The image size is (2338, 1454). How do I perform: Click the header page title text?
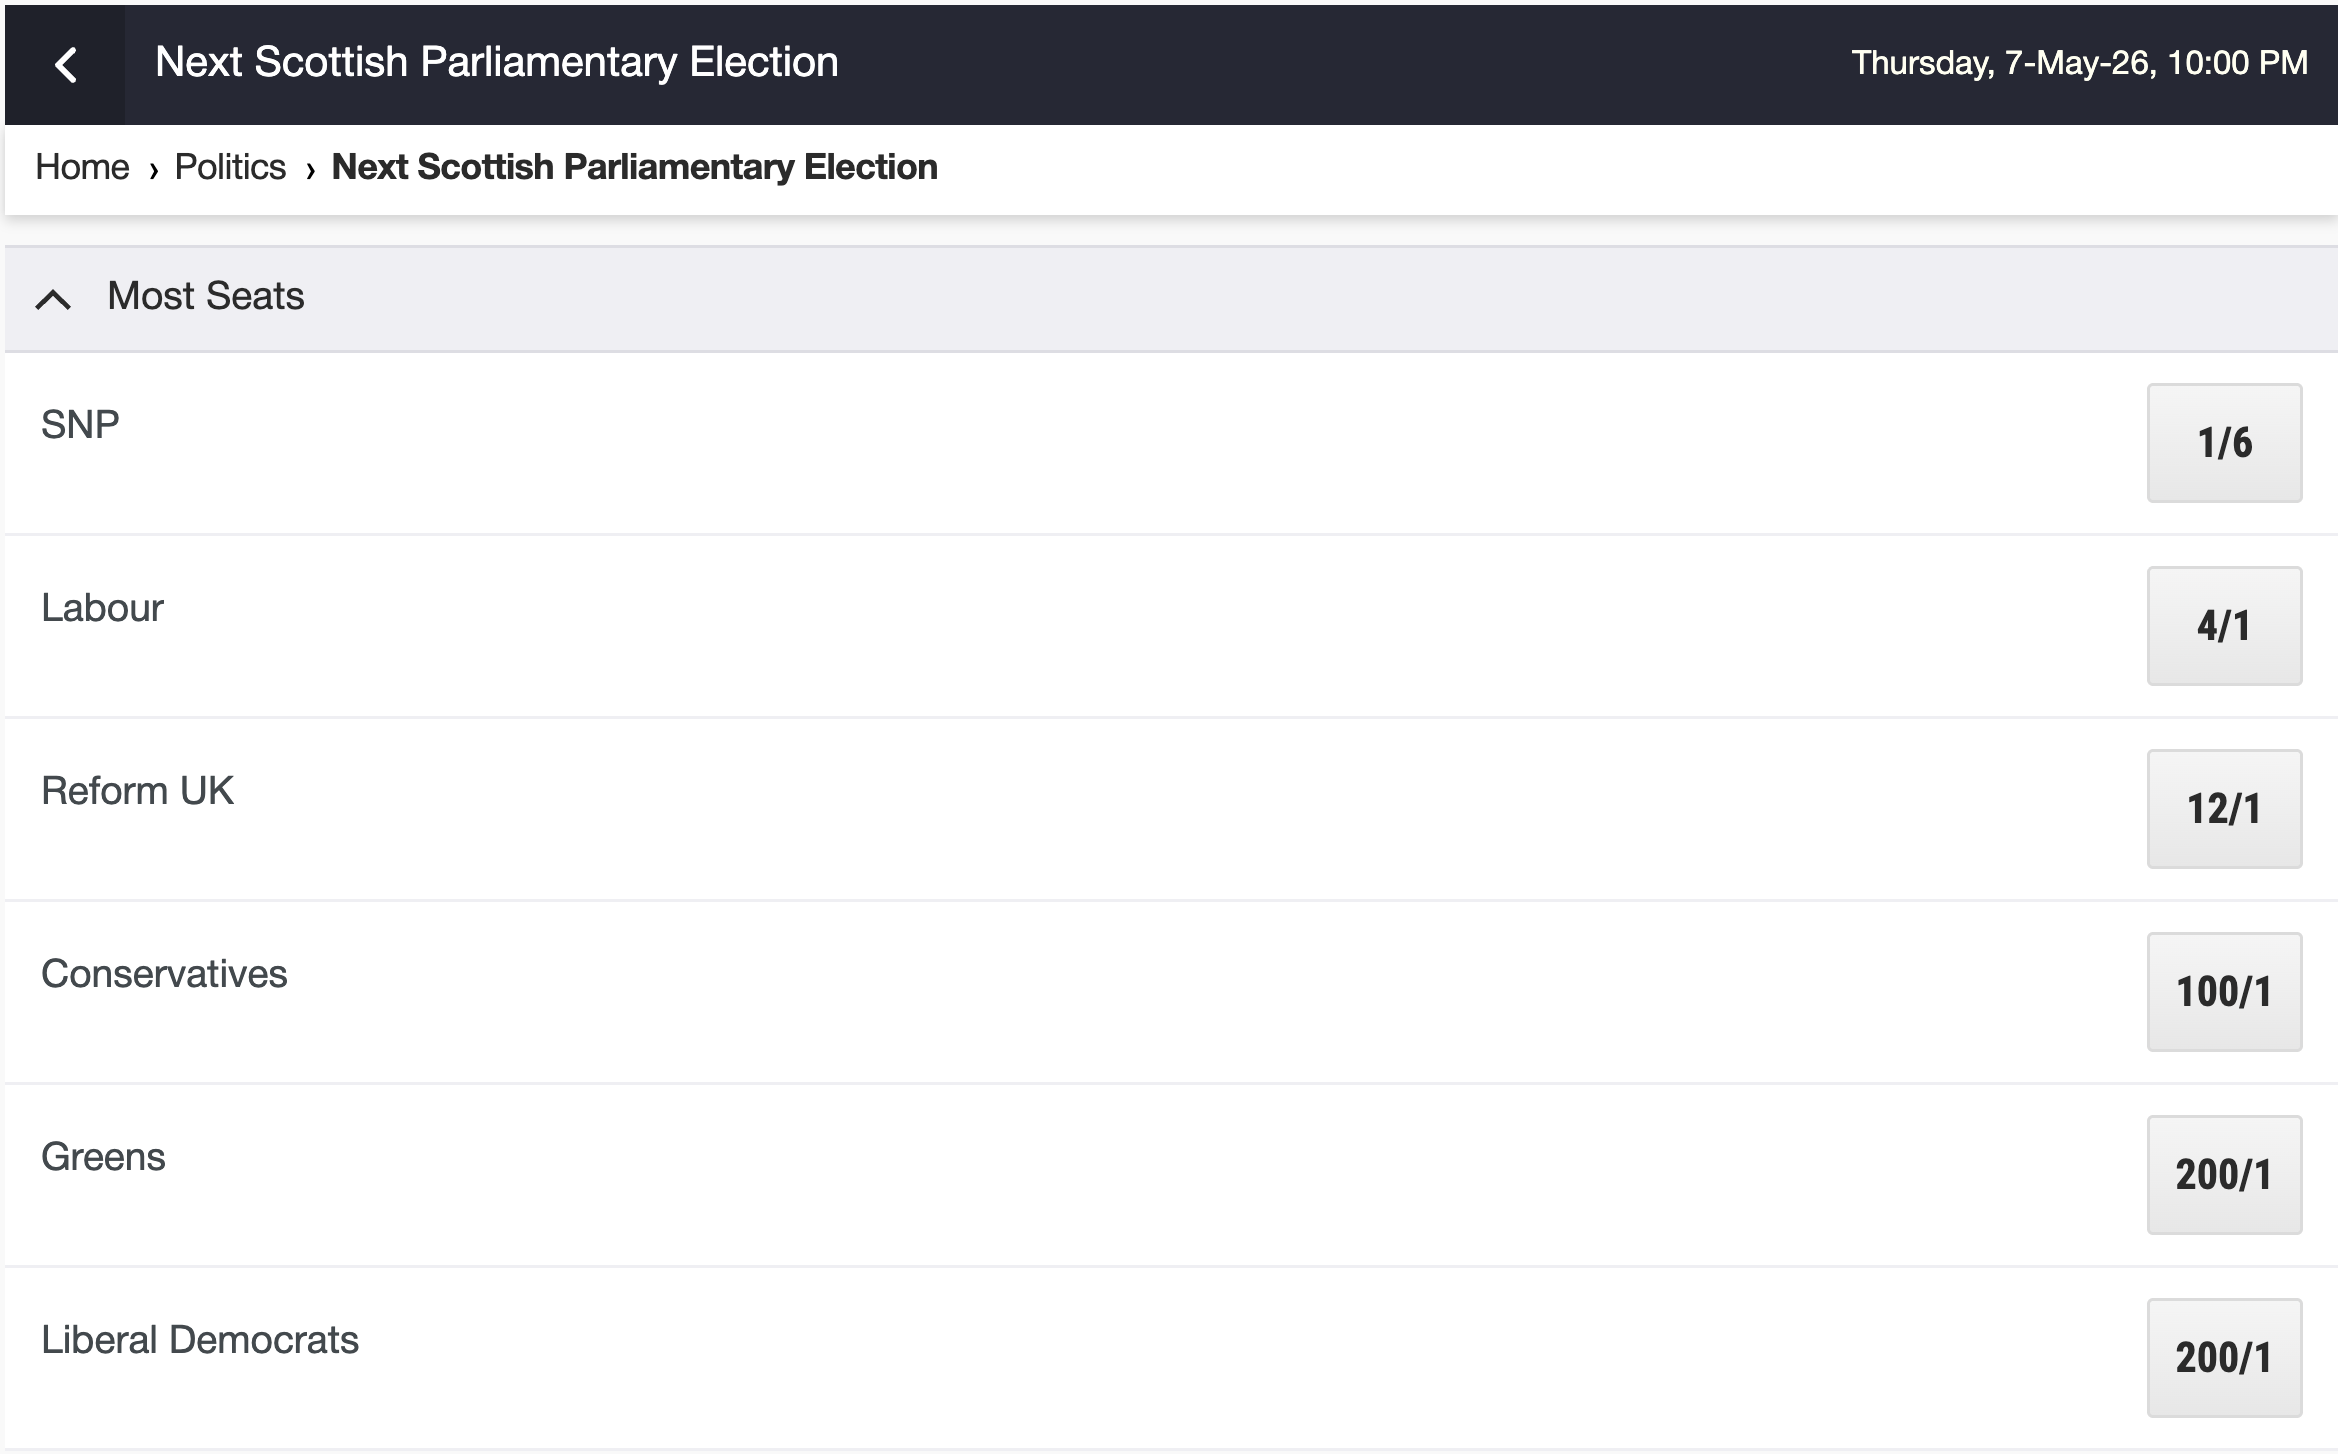pos(497,62)
